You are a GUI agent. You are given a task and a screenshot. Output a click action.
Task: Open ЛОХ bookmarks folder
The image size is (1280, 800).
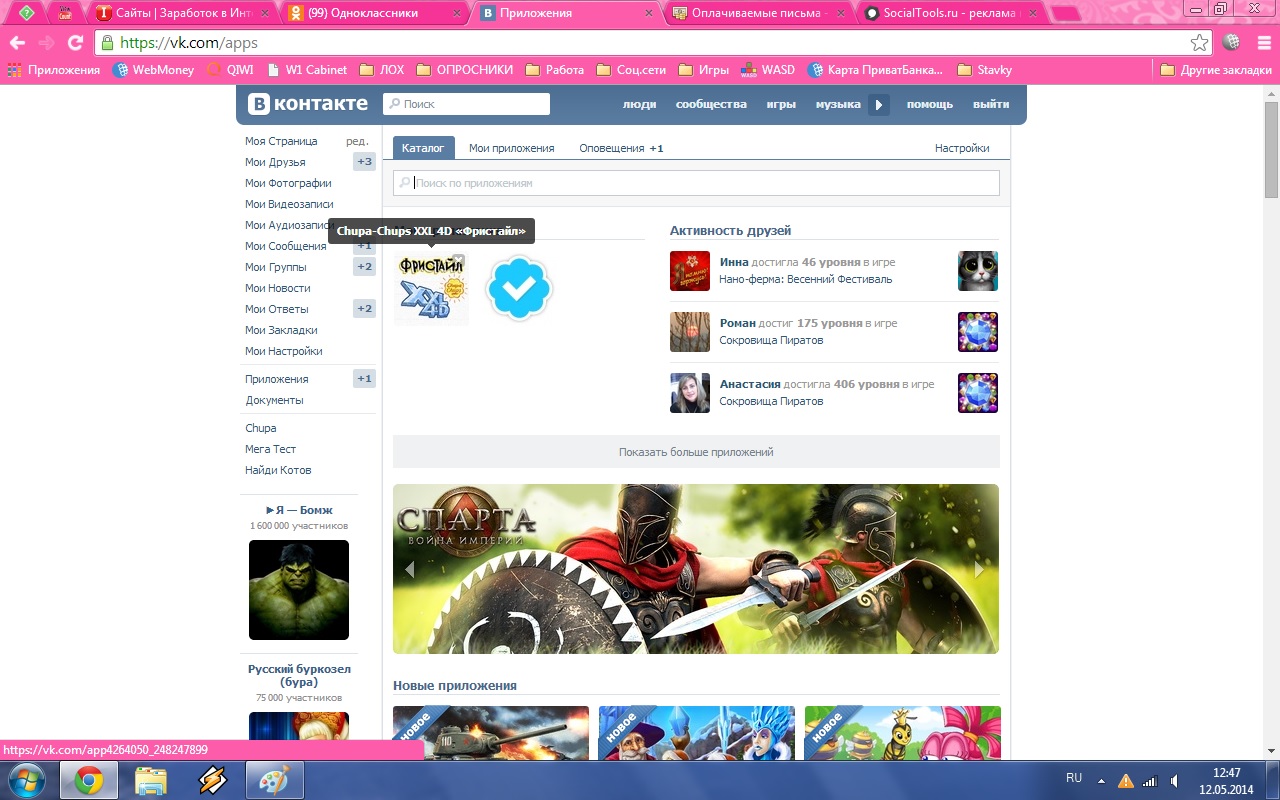point(382,70)
